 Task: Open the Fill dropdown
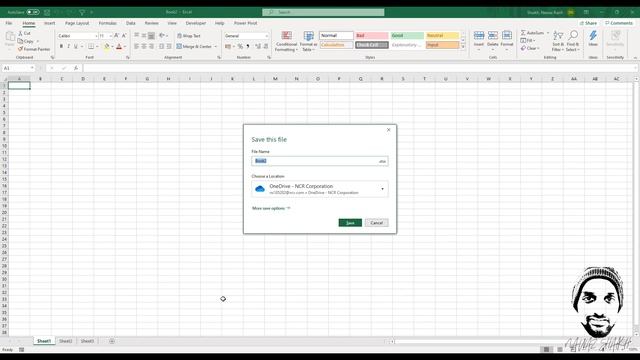point(528,40)
